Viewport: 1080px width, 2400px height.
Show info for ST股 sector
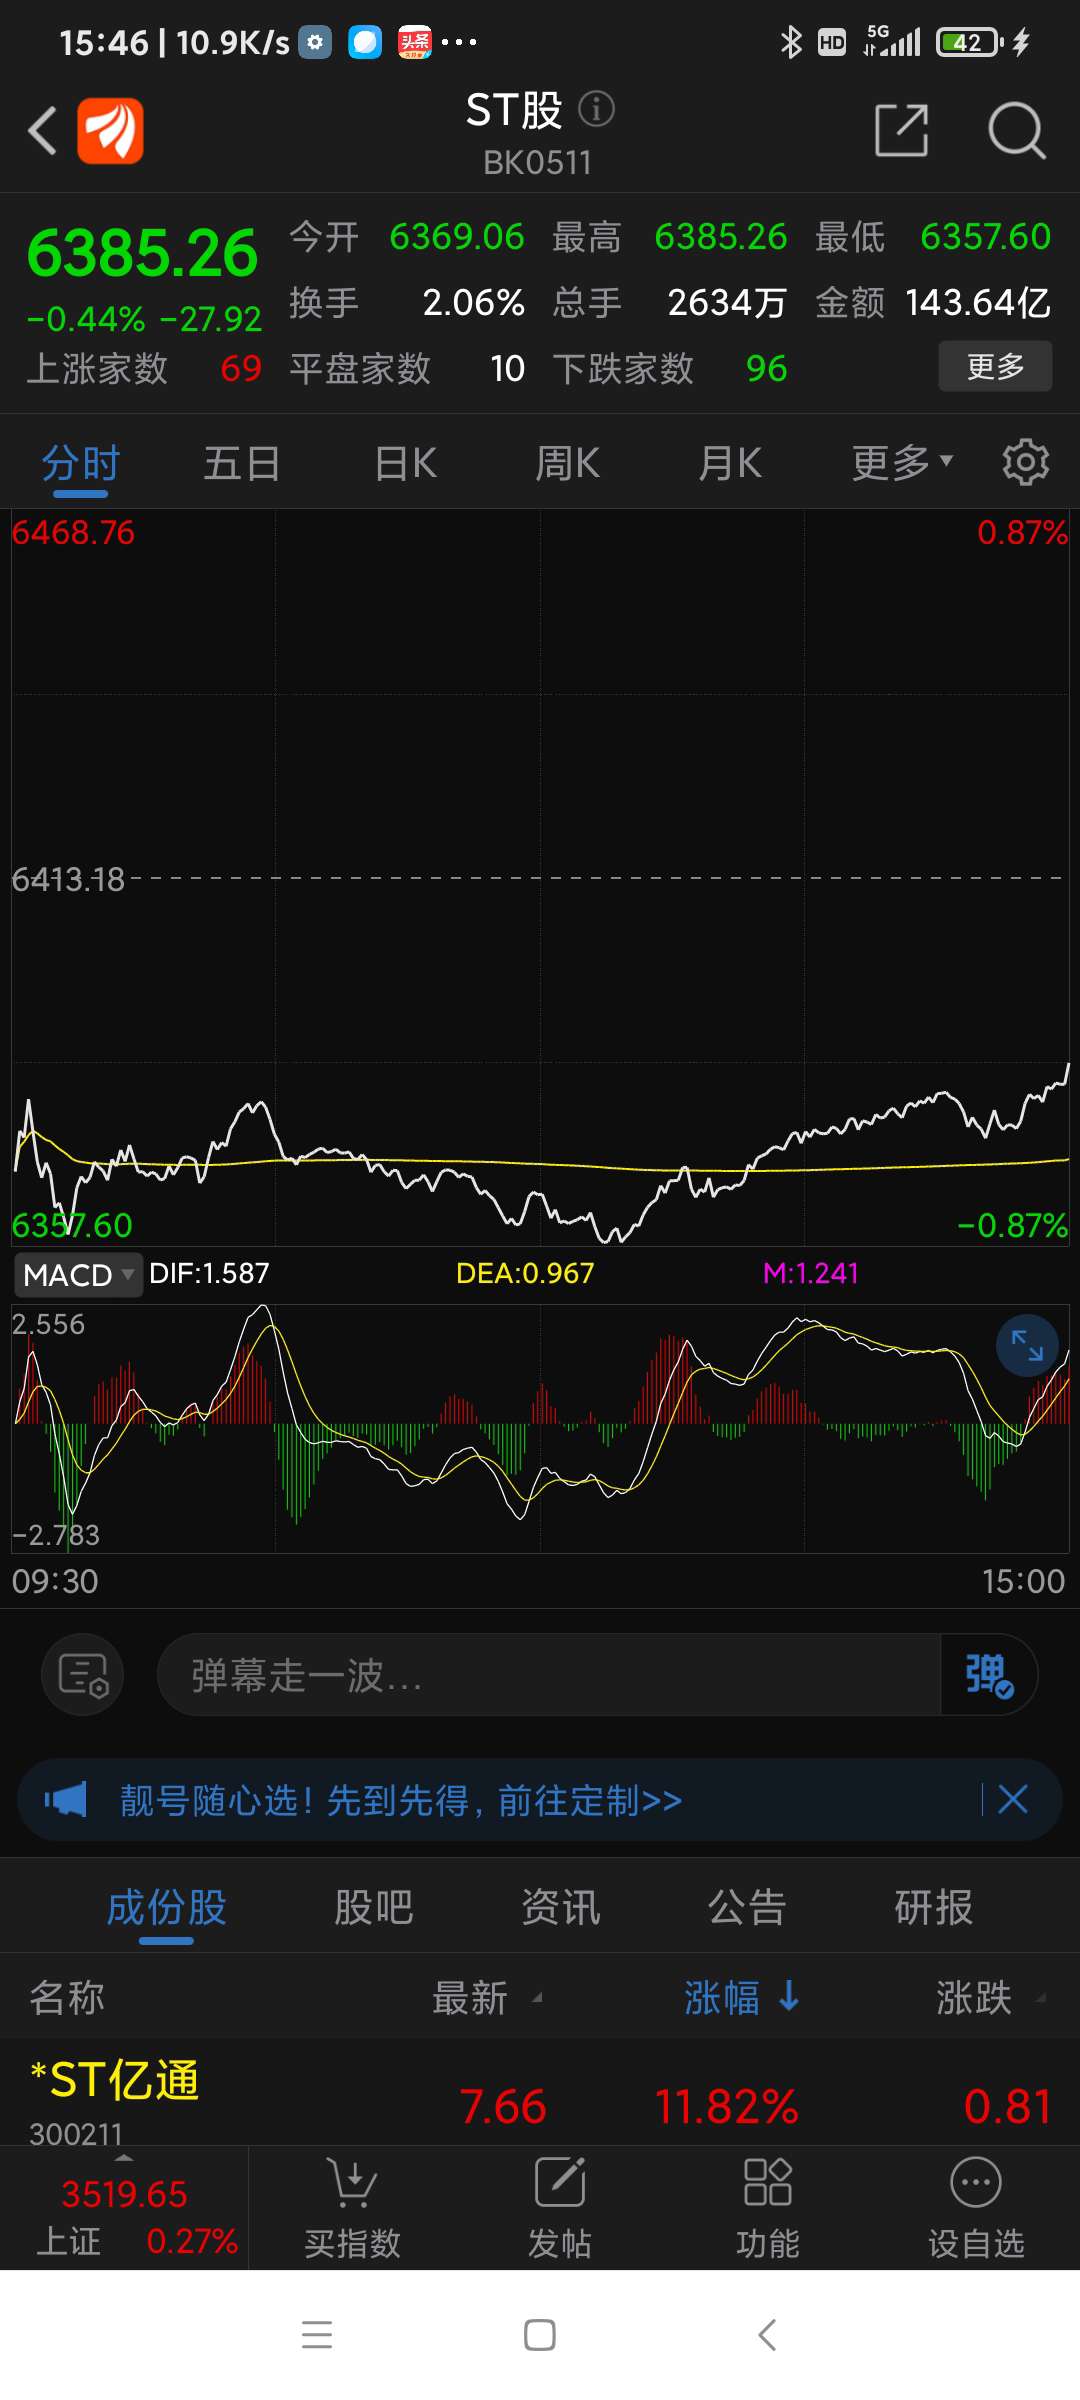pos(597,109)
